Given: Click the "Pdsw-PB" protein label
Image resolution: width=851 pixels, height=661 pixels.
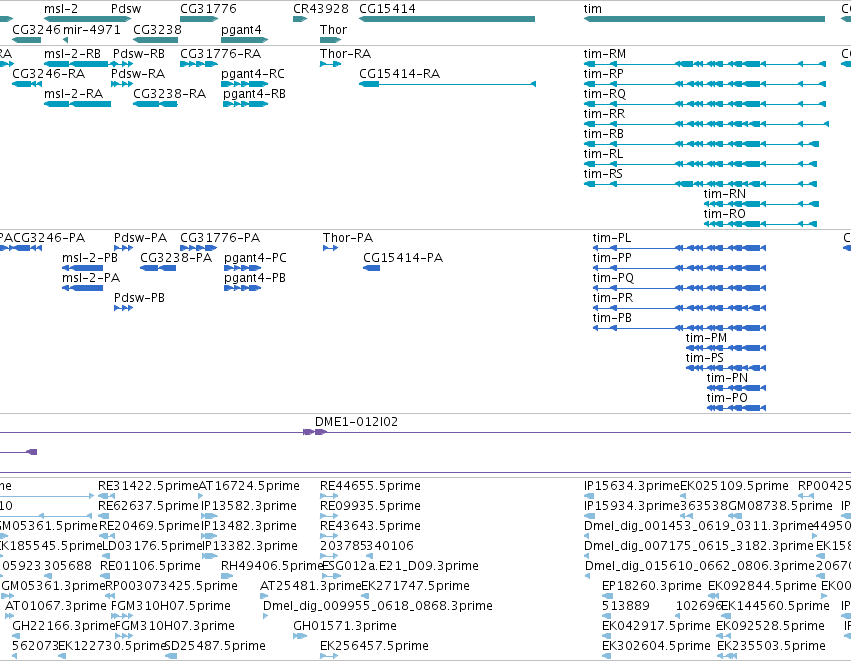Looking at the screenshot, I should click(139, 297).
